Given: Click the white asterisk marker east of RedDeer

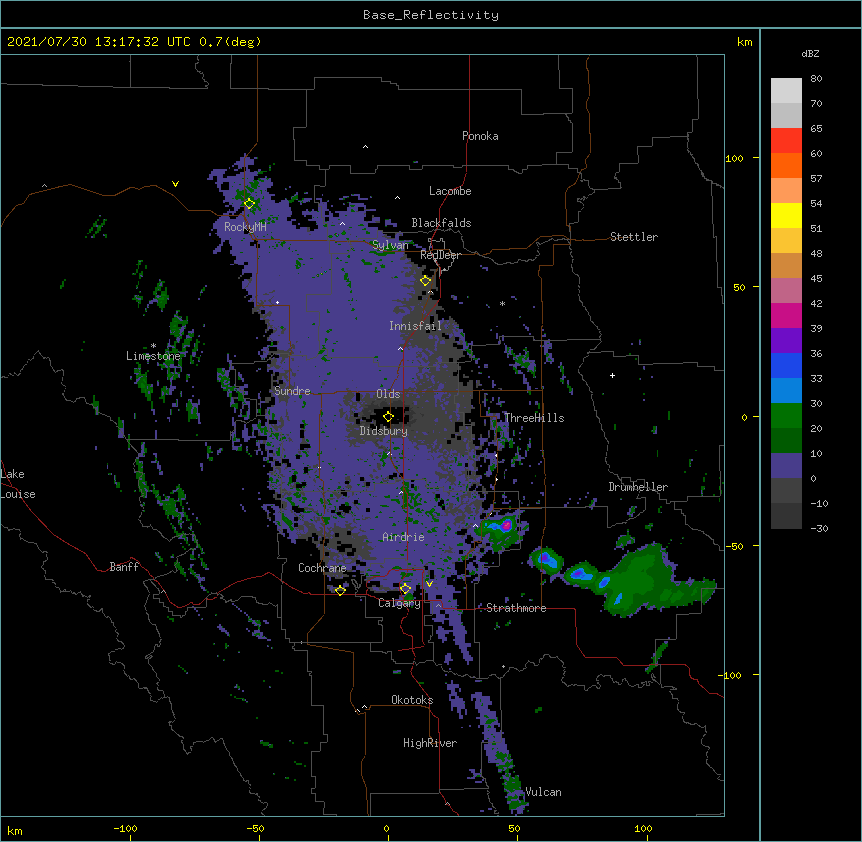Looking at the screenshot, I should coord(502,304).
